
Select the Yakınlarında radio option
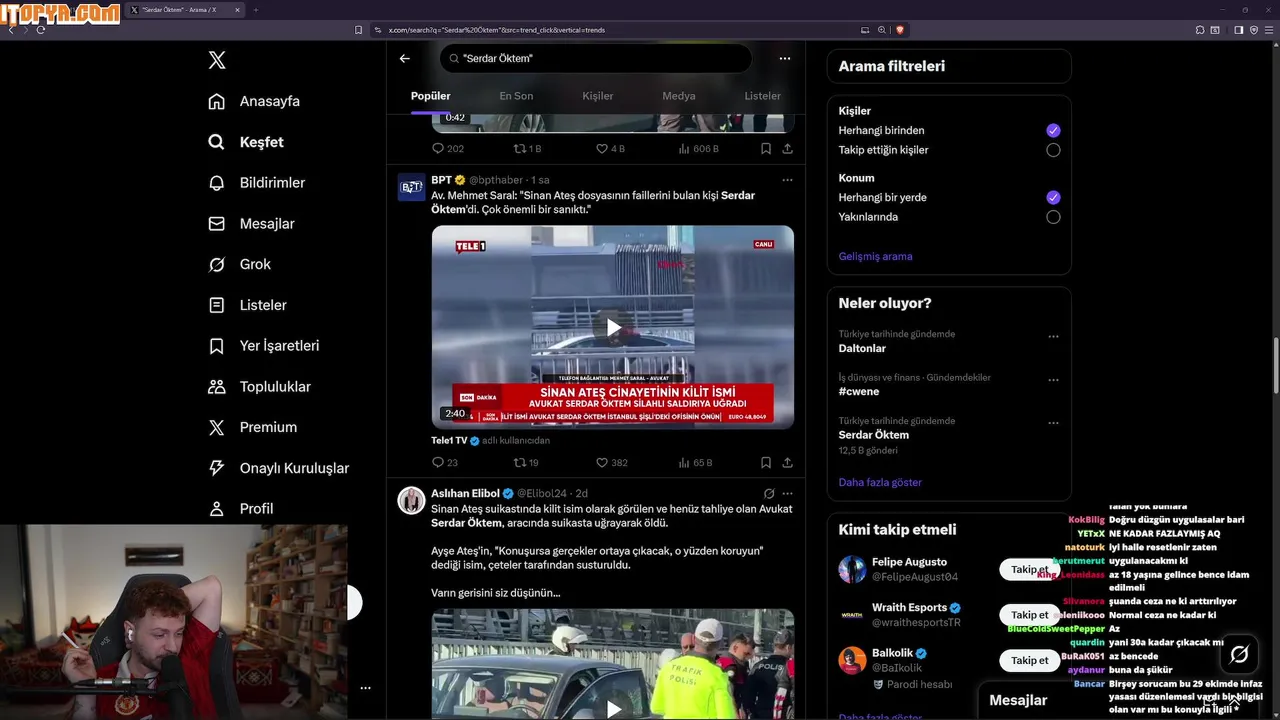point(1053,217)
